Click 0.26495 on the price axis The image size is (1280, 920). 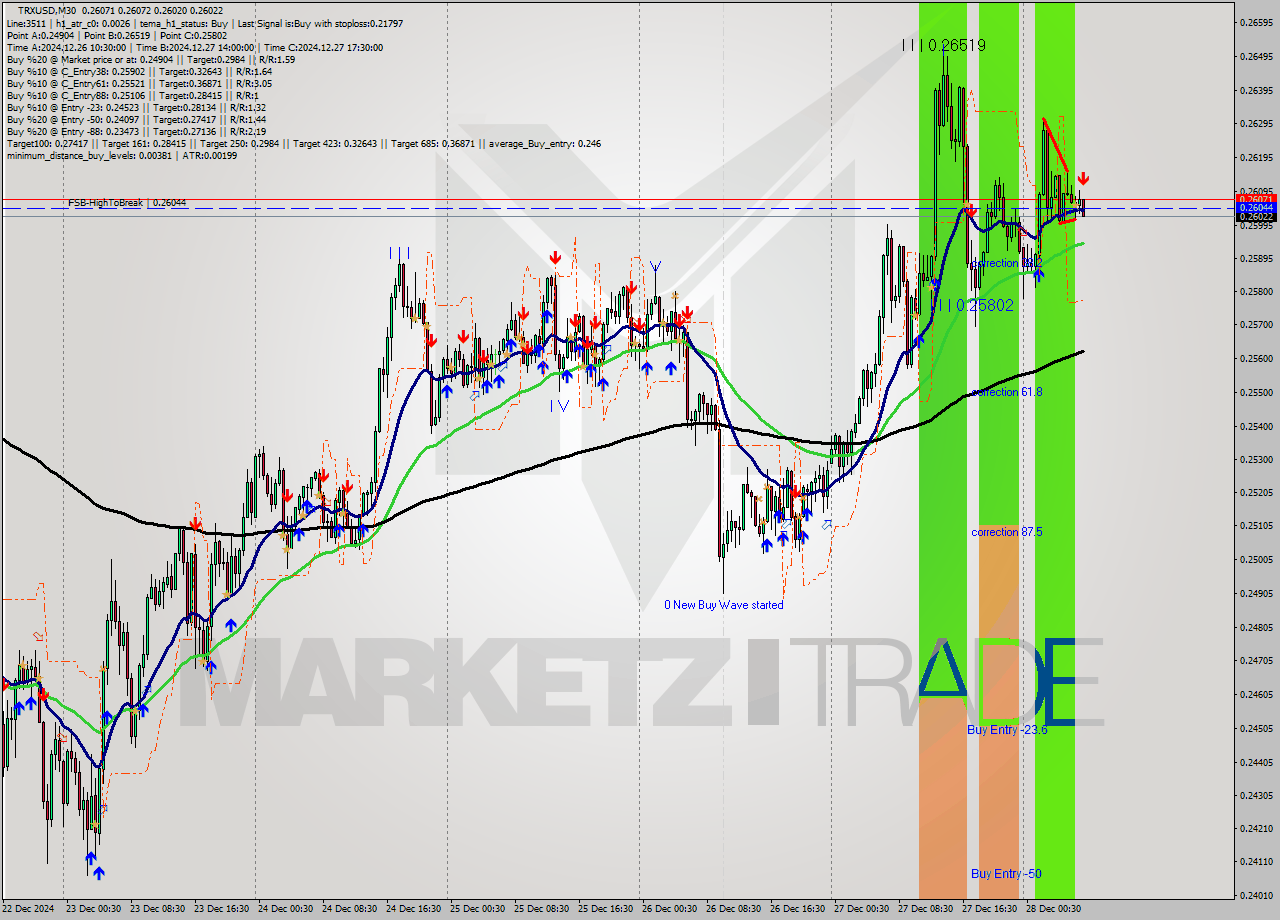(1257, 56)
